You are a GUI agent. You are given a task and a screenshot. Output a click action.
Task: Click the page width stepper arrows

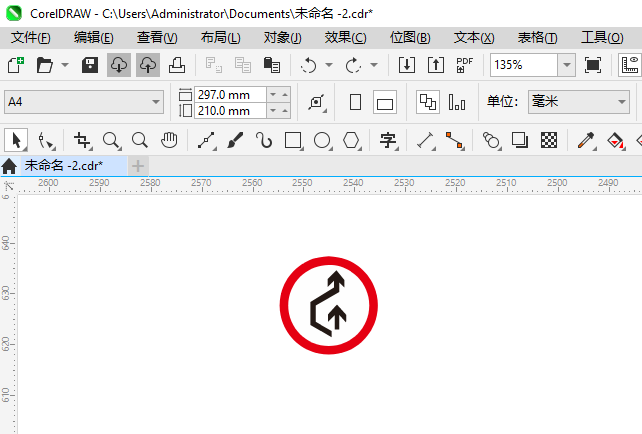pos(278,95)
